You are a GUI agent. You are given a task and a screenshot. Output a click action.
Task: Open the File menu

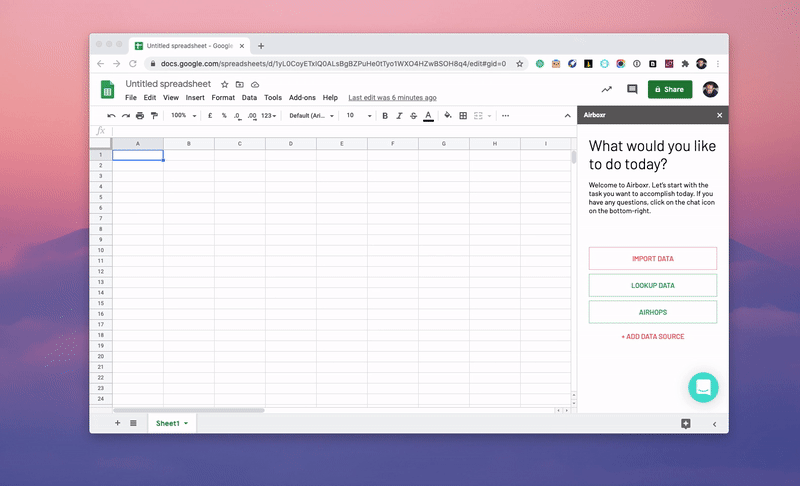pyautogui.click(x=131, y=97)
